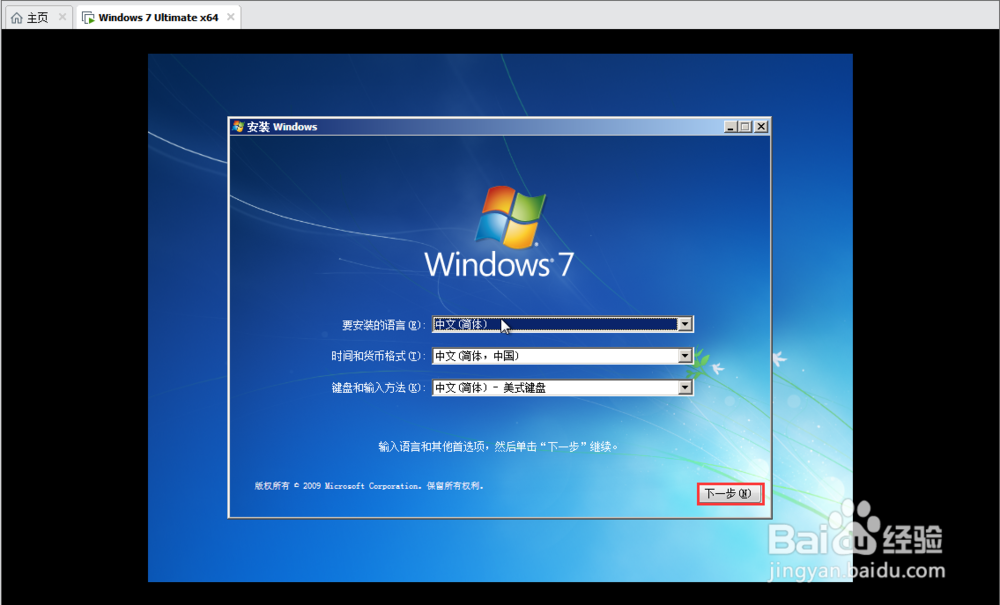Click the VM icon on Windows 7 tab
The height and width of the screenshot is (605, 1000).
point(88,18)
